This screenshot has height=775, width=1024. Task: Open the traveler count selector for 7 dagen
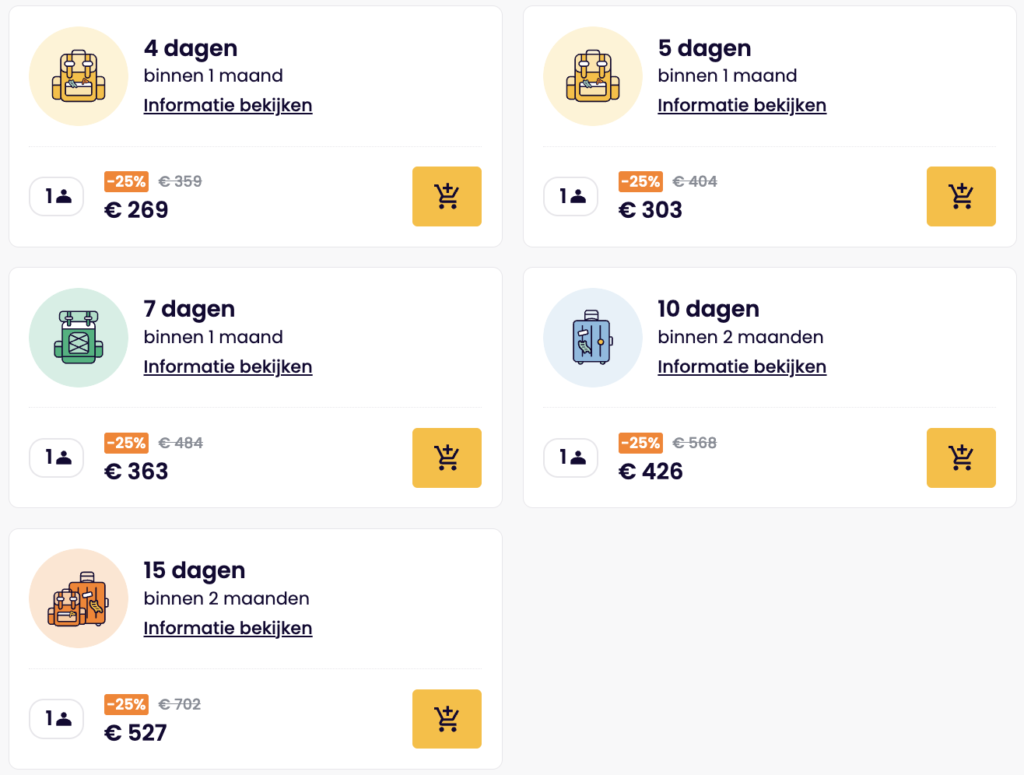[56, 457]
